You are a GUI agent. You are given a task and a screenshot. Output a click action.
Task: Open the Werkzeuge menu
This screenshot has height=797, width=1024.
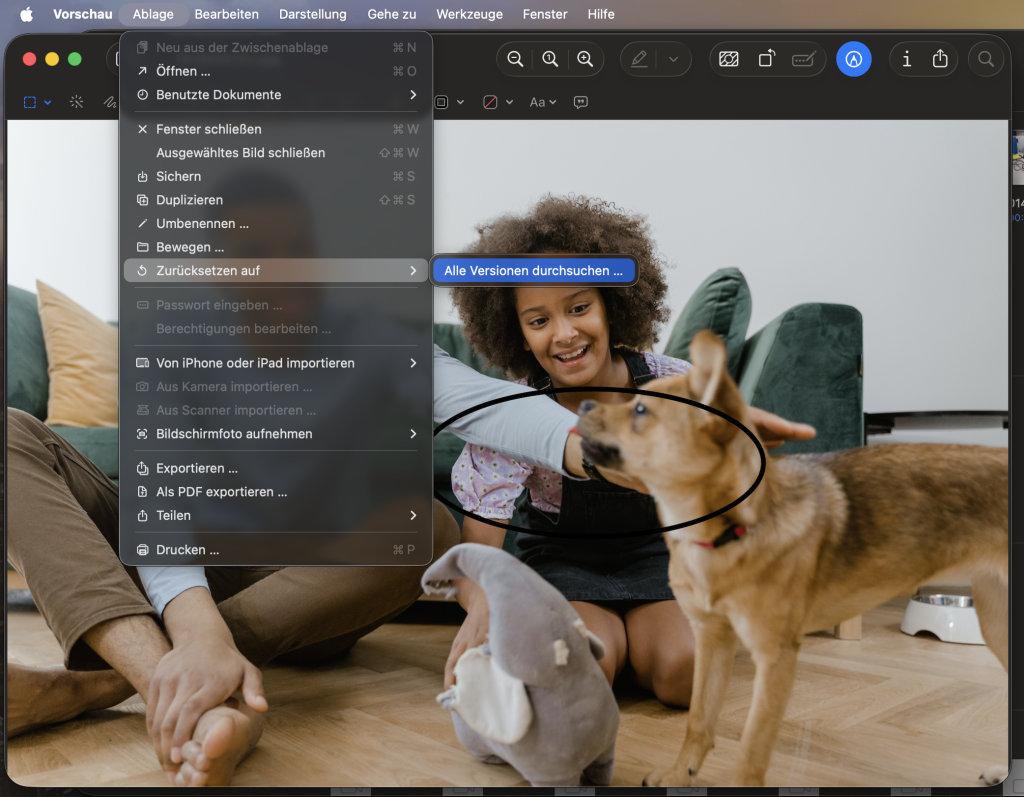click(x=470, y=14)
